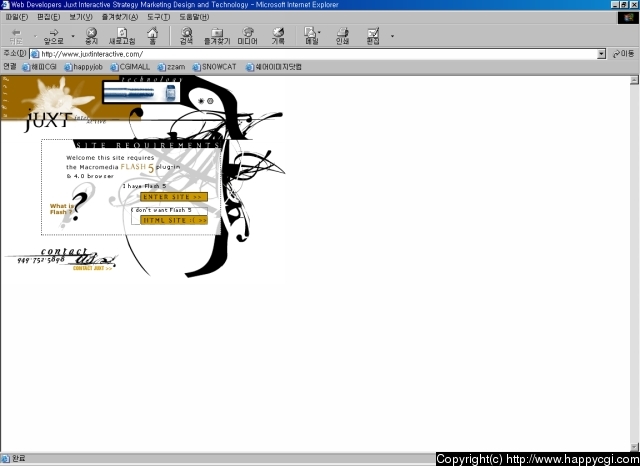The height and width of the screenshot is (466, 640).
Task: Go back with the 뒤로 arrow button
Action: click(x=16, y=36)
